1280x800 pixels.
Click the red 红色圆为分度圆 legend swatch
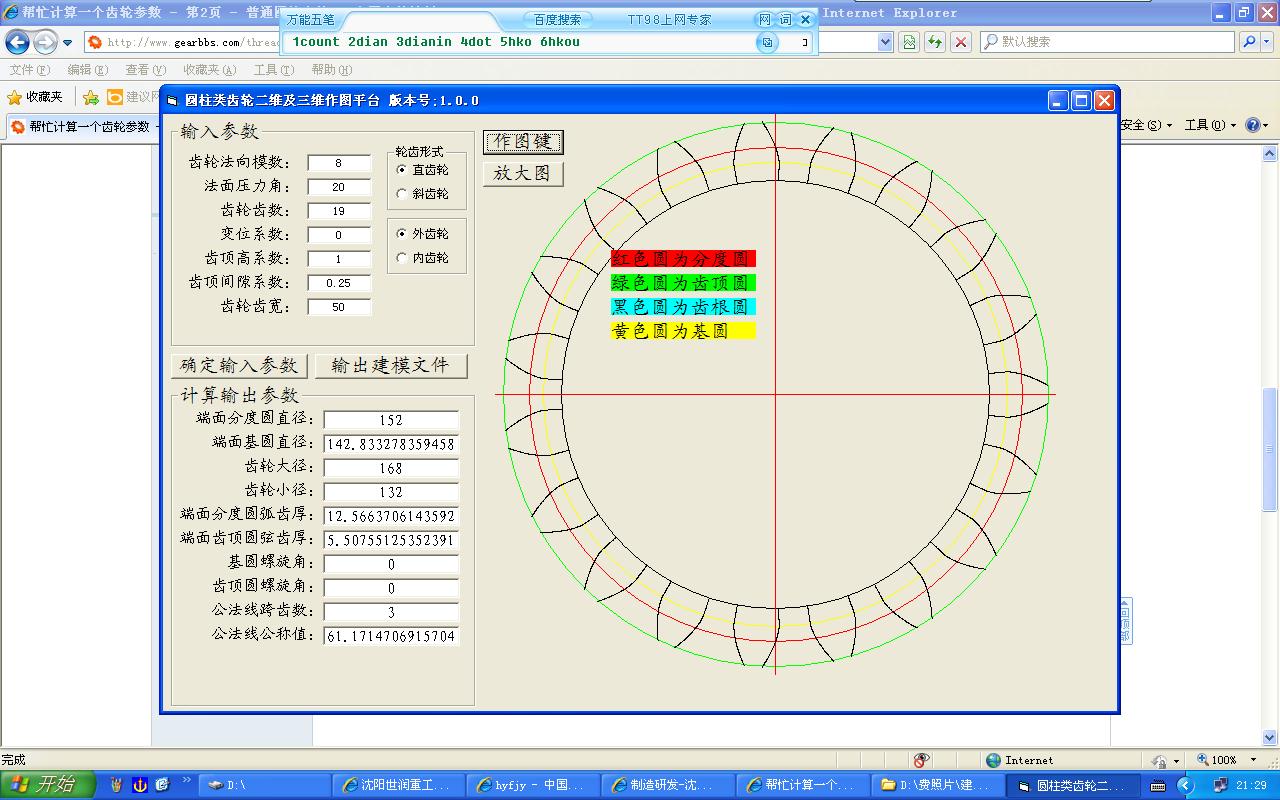point(683,259)
